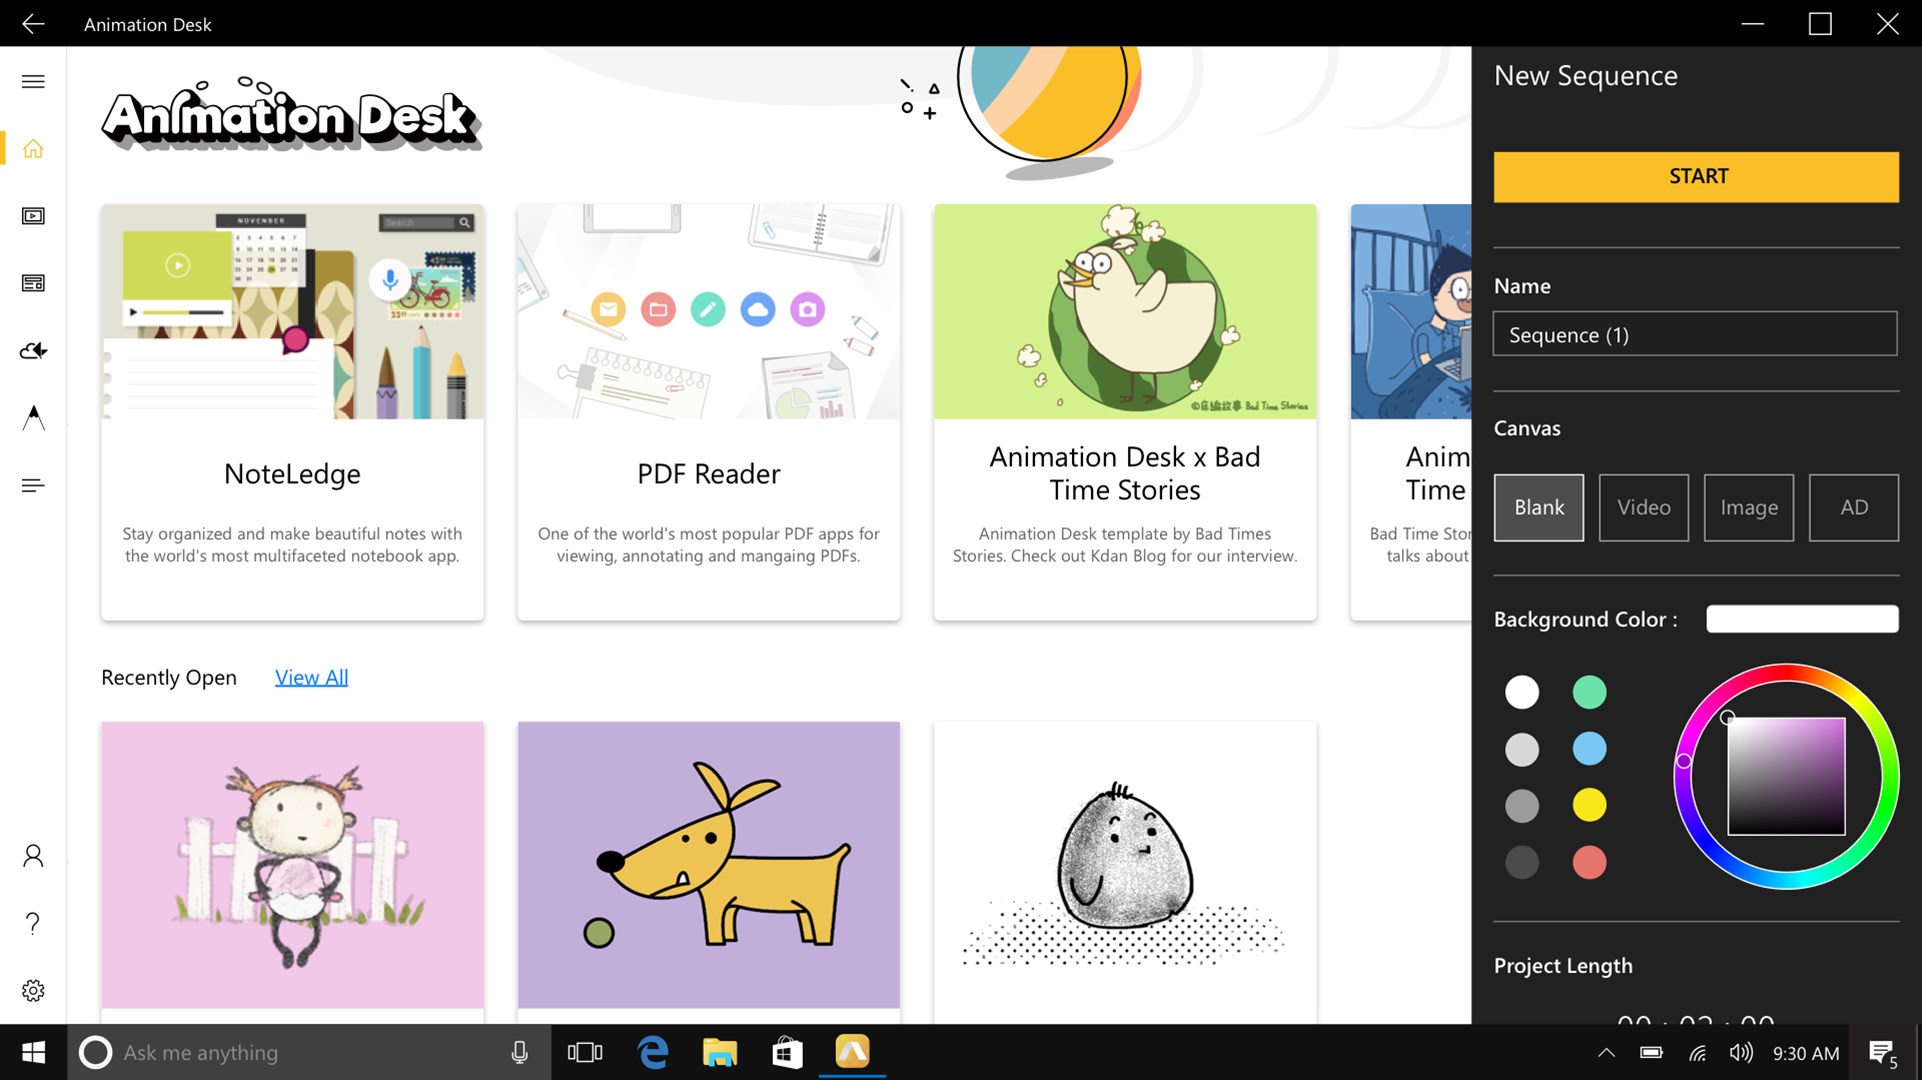Click the Ask me anything search box
This screenshot has height=1080, width=1922.
(x=310, y=1052)
